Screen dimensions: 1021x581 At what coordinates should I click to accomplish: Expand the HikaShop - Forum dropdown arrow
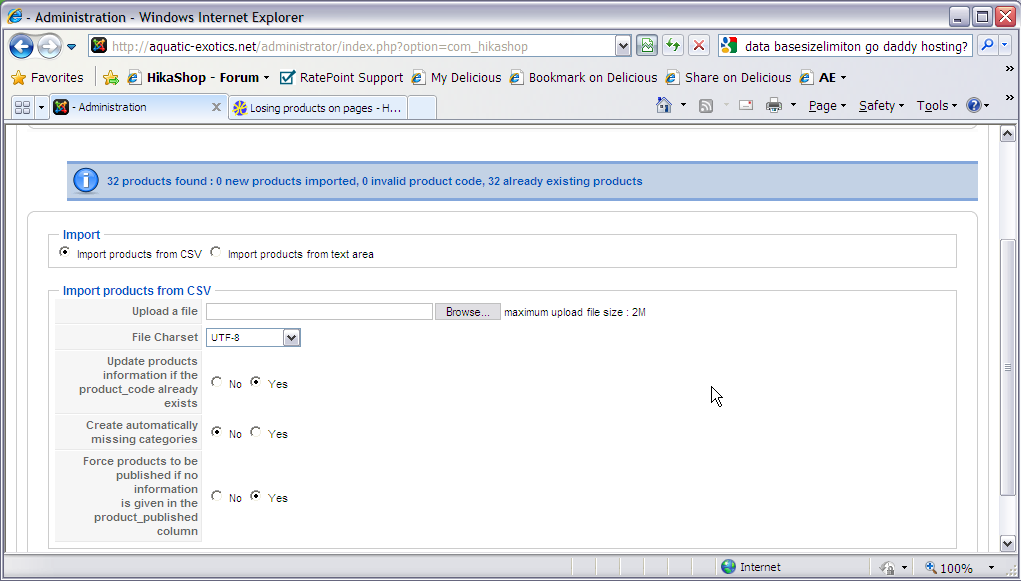point(266,78)
